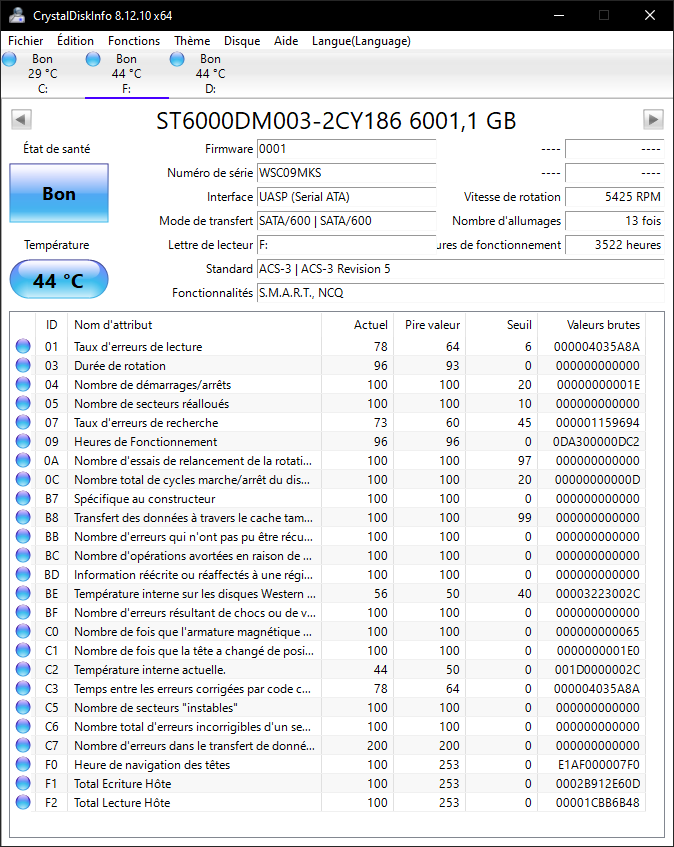This screenshot has height=847, width=674.
Task: Click the Valeurs brutes column header
Action: click(603, 325)
